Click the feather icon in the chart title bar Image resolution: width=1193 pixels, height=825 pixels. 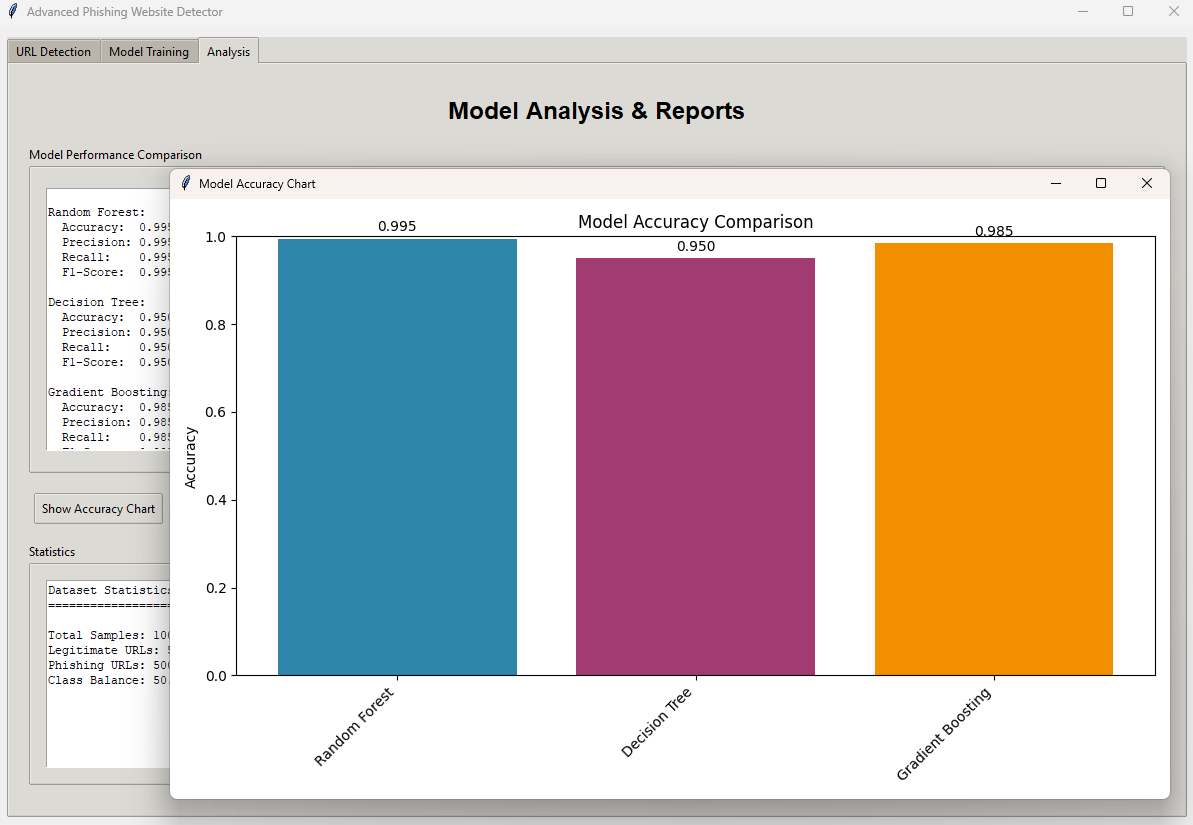(x=185, y=184)
